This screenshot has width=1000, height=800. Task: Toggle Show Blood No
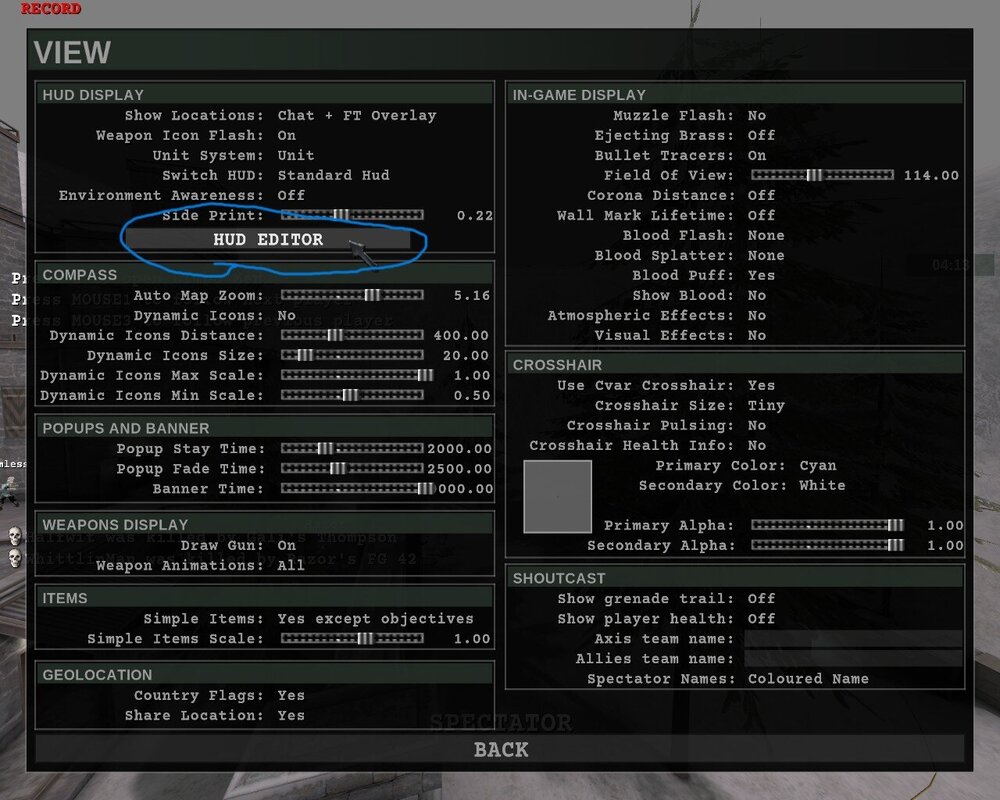click(757, 295)
